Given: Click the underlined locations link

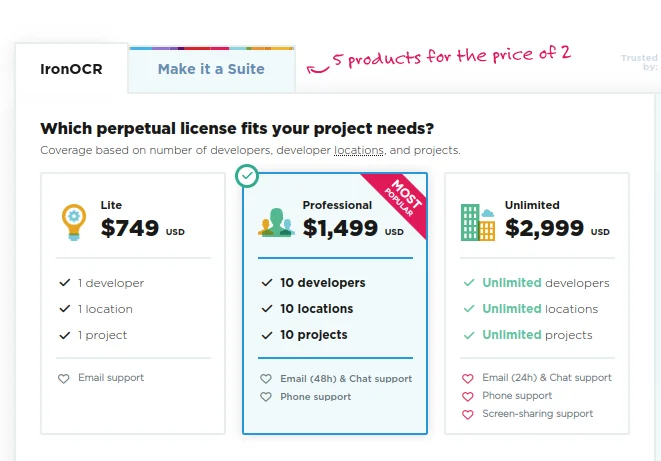Looking at the screenshot, I should 358,150.
